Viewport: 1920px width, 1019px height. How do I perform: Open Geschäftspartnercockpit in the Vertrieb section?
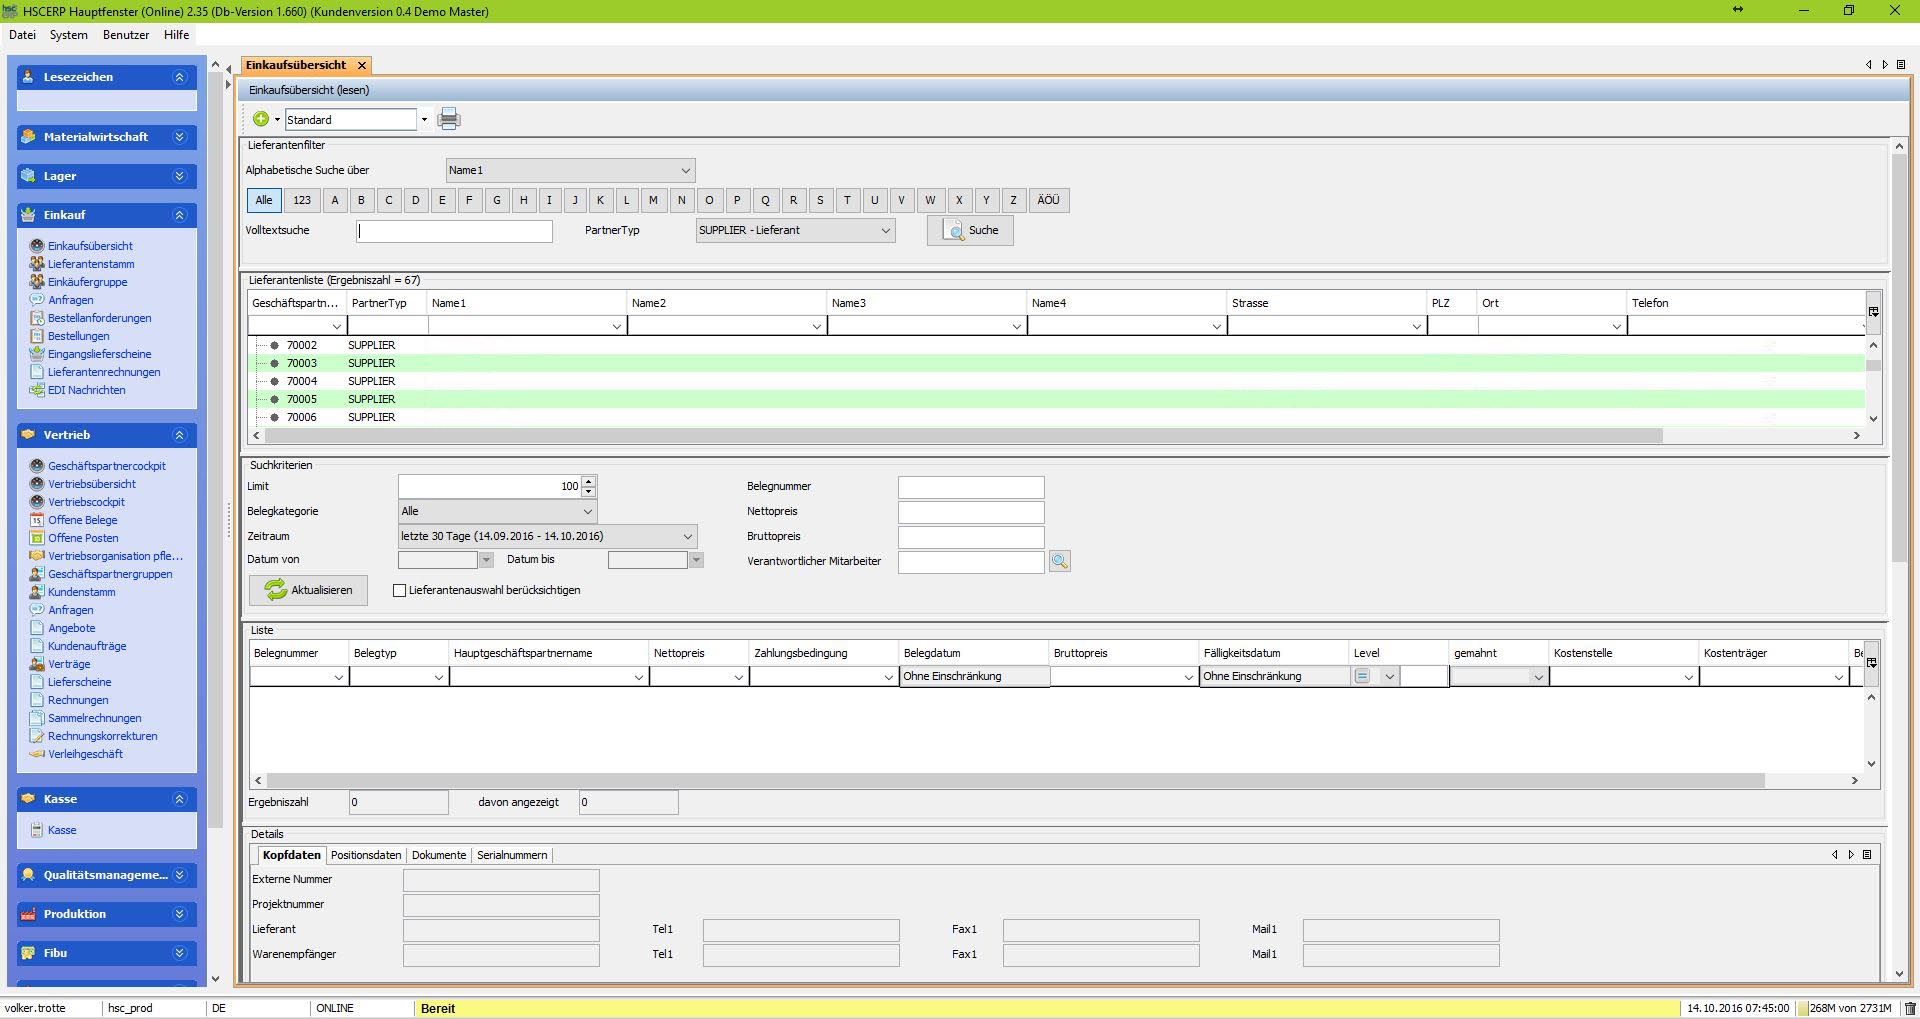pyautogui.click(x=107, y=466)
